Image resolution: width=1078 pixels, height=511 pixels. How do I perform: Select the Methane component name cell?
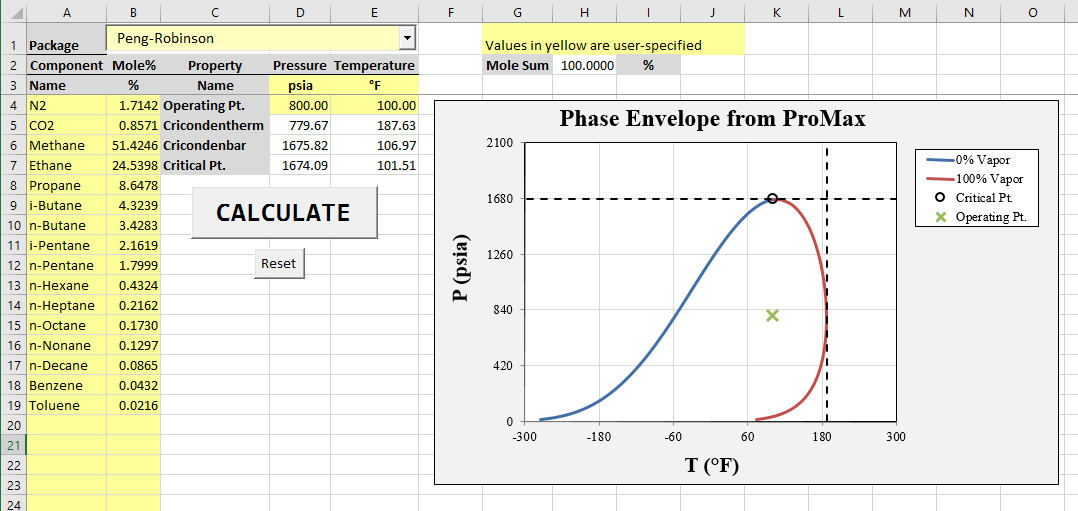67,146
